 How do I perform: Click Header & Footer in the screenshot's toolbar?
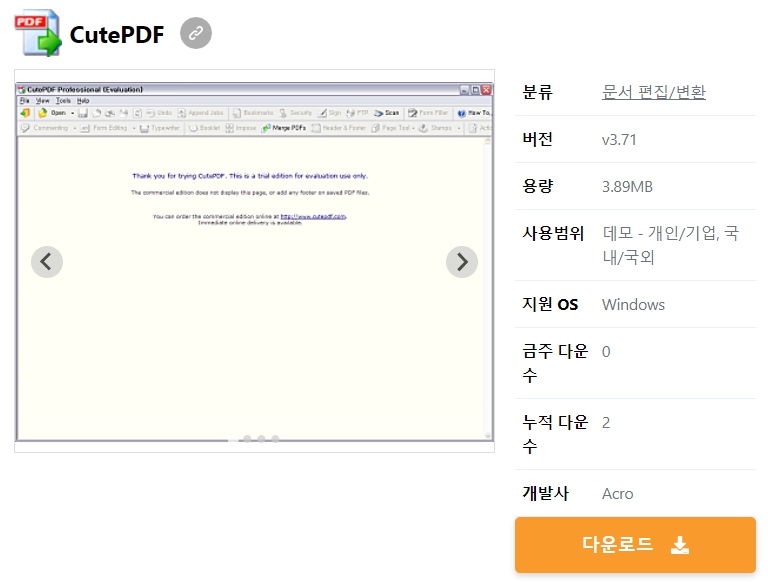(339, 128)
